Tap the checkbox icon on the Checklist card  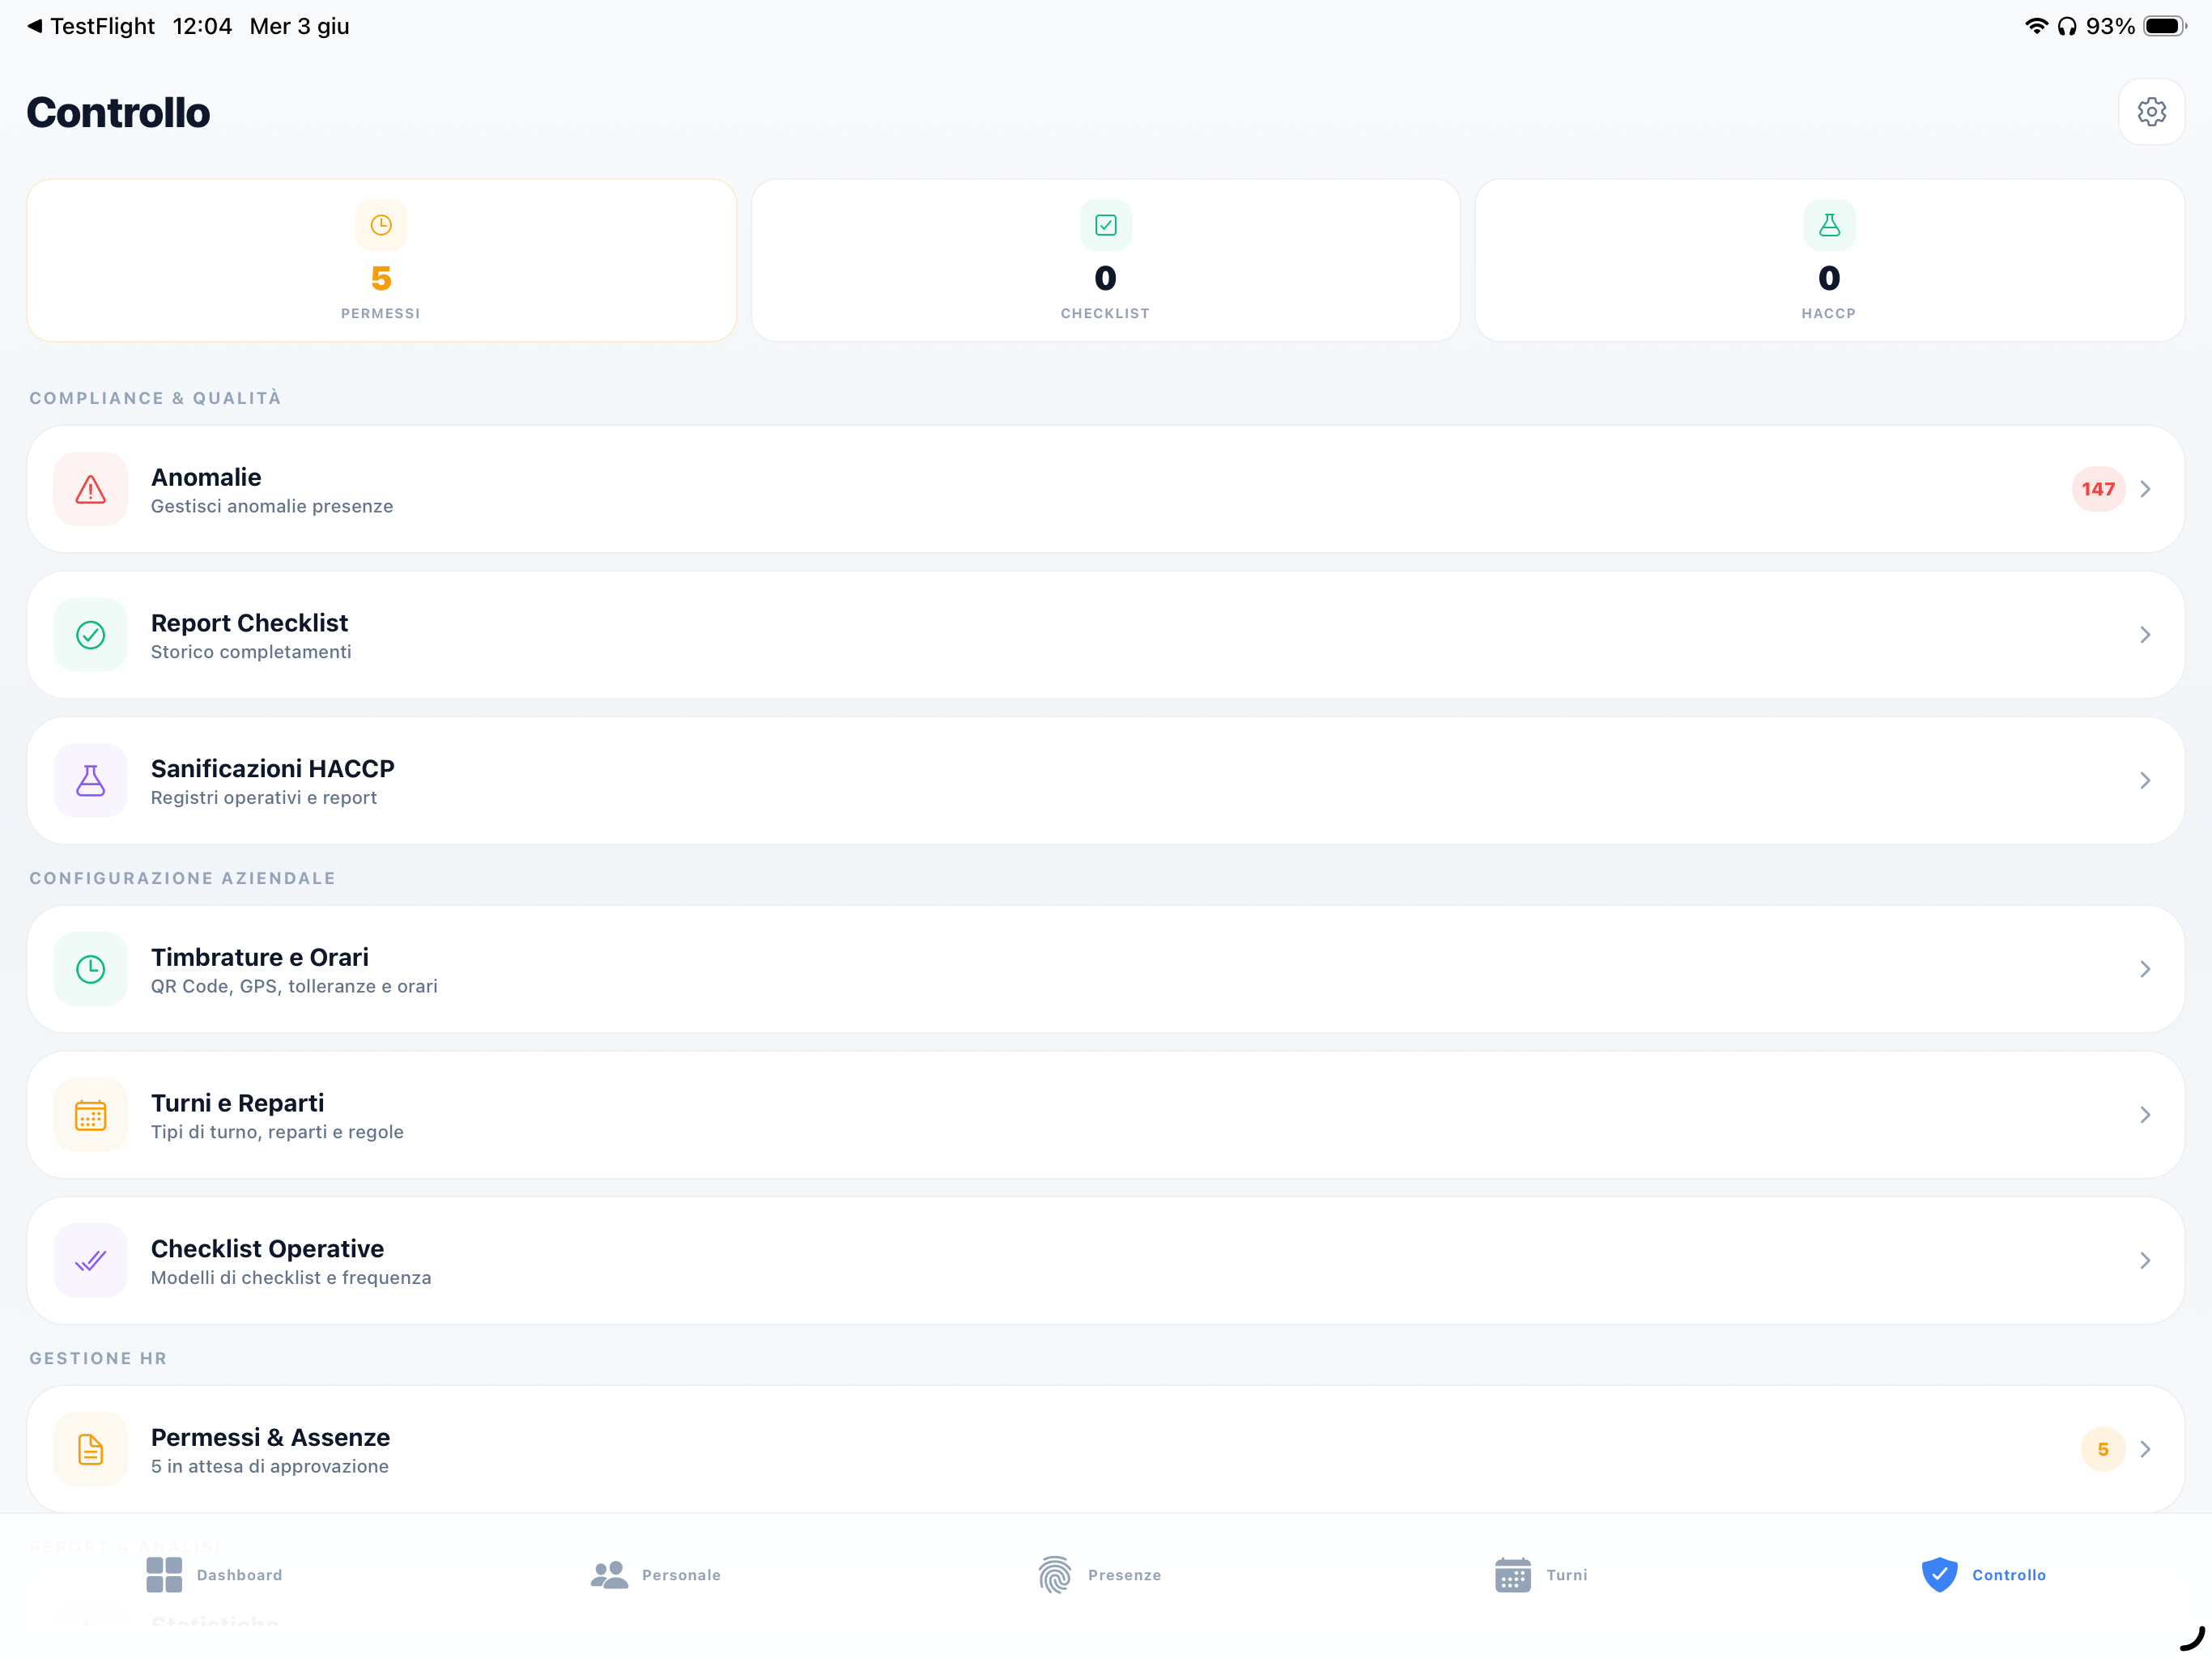(1105, 225)
